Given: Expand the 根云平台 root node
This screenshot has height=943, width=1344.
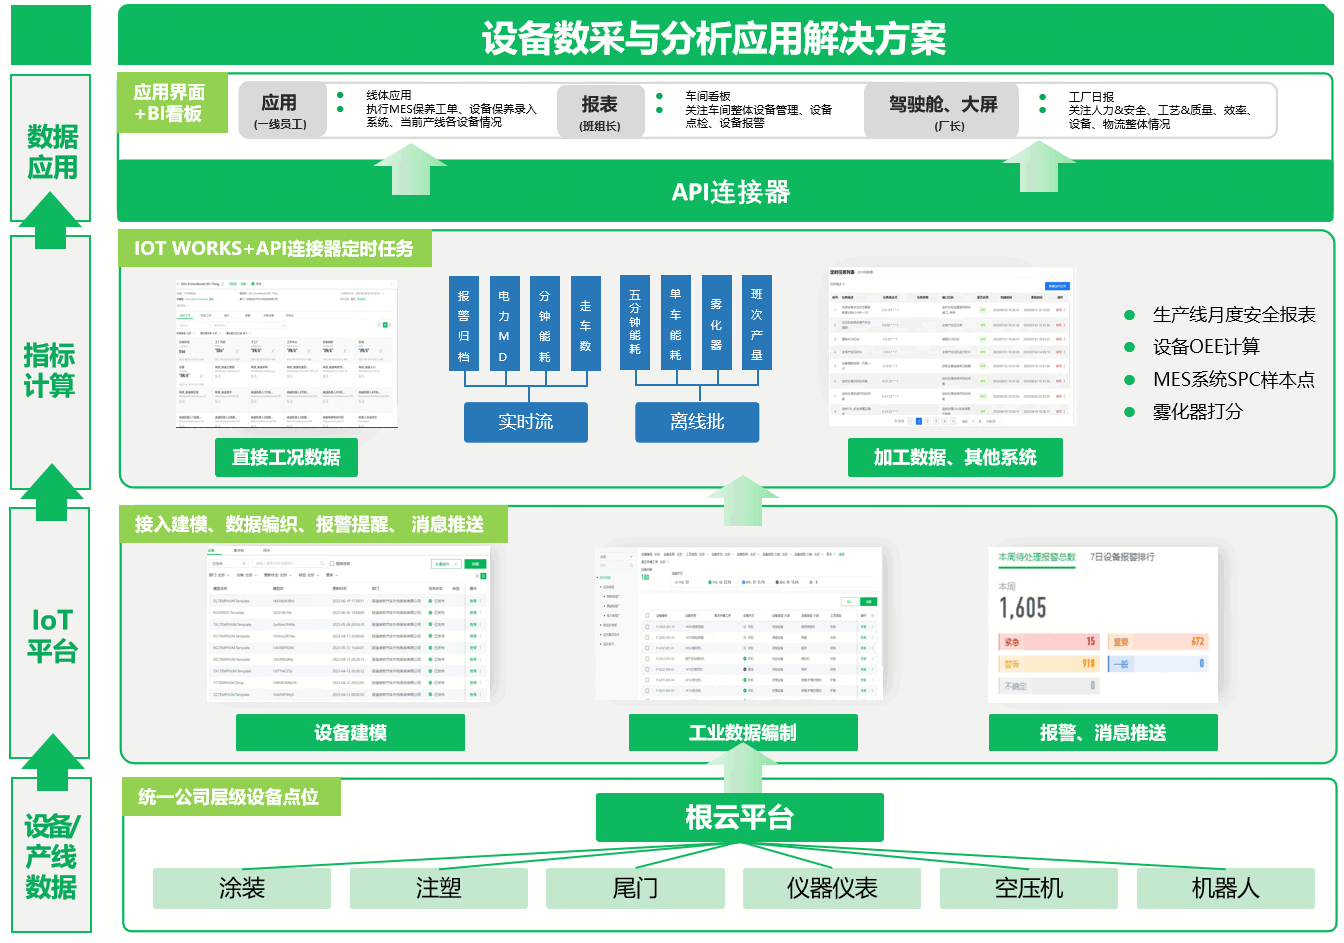Looking at the screenshot, I should coord(739,818).
